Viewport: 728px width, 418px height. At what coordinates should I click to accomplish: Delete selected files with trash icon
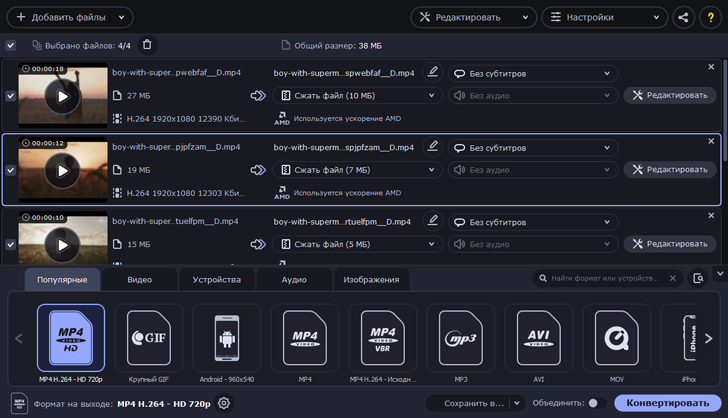coord(148,45)
